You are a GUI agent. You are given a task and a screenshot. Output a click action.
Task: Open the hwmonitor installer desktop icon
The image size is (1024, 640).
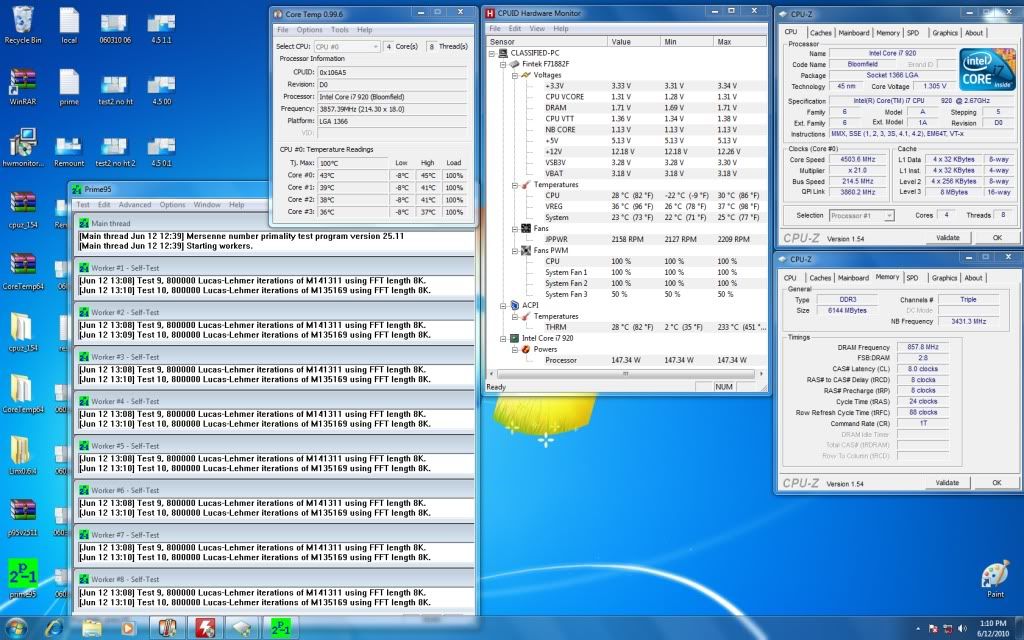pyautogui.click(x=22, y=147)
